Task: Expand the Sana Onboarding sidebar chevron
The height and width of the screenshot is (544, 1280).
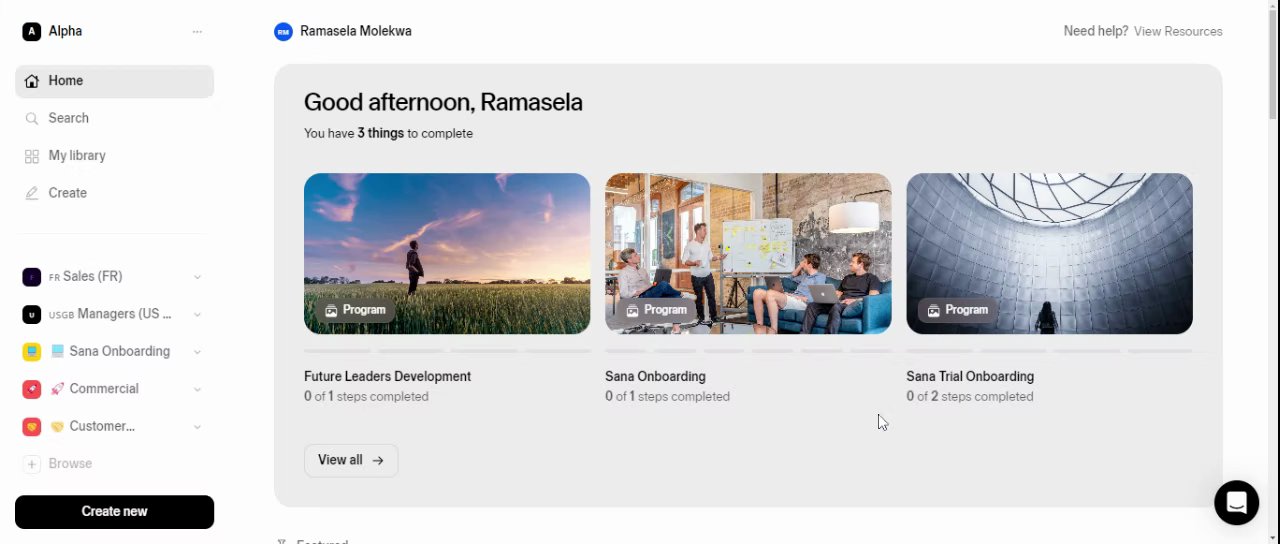Action: [197, 352]
